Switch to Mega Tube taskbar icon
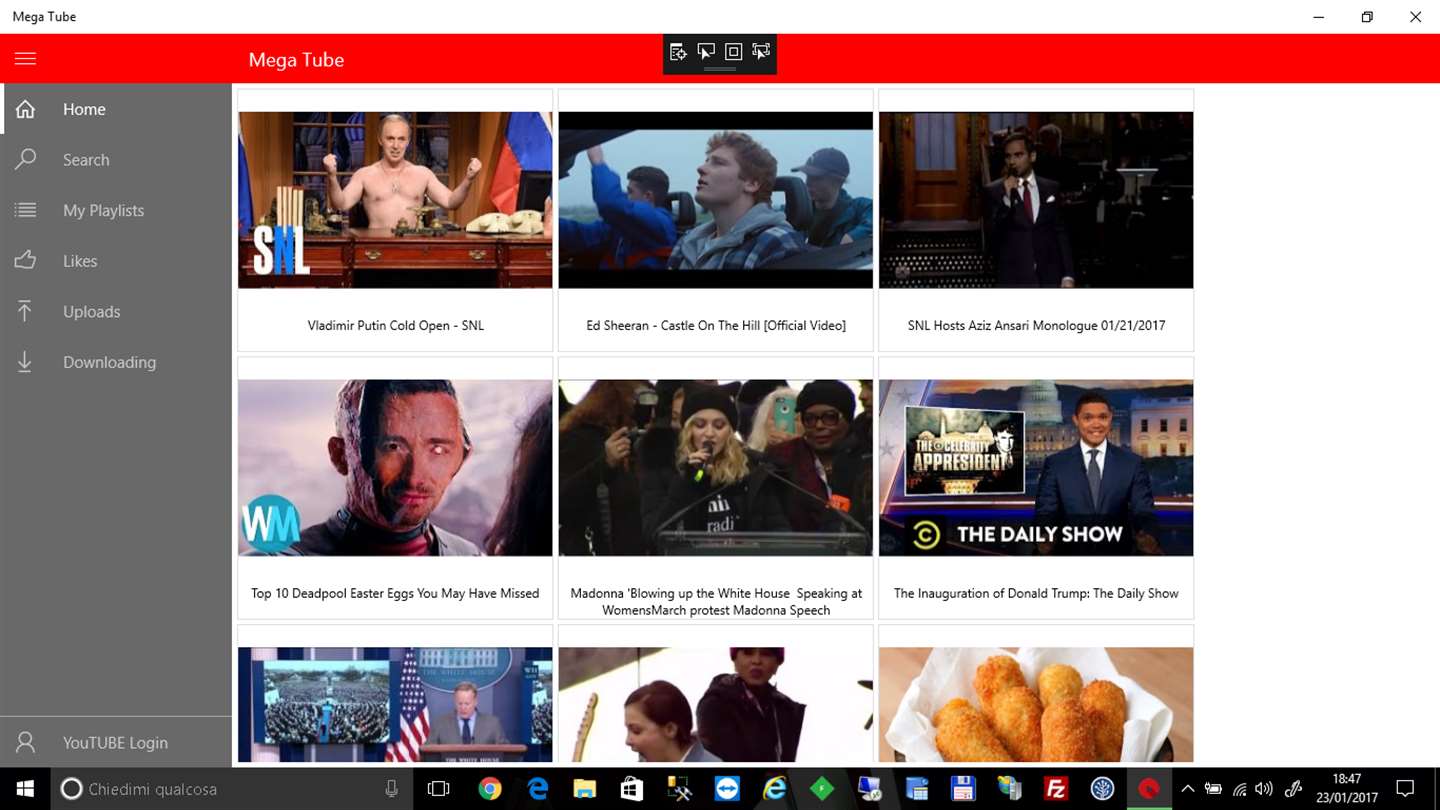The width and height of the screenshot is (1440, 810). 1149,789
